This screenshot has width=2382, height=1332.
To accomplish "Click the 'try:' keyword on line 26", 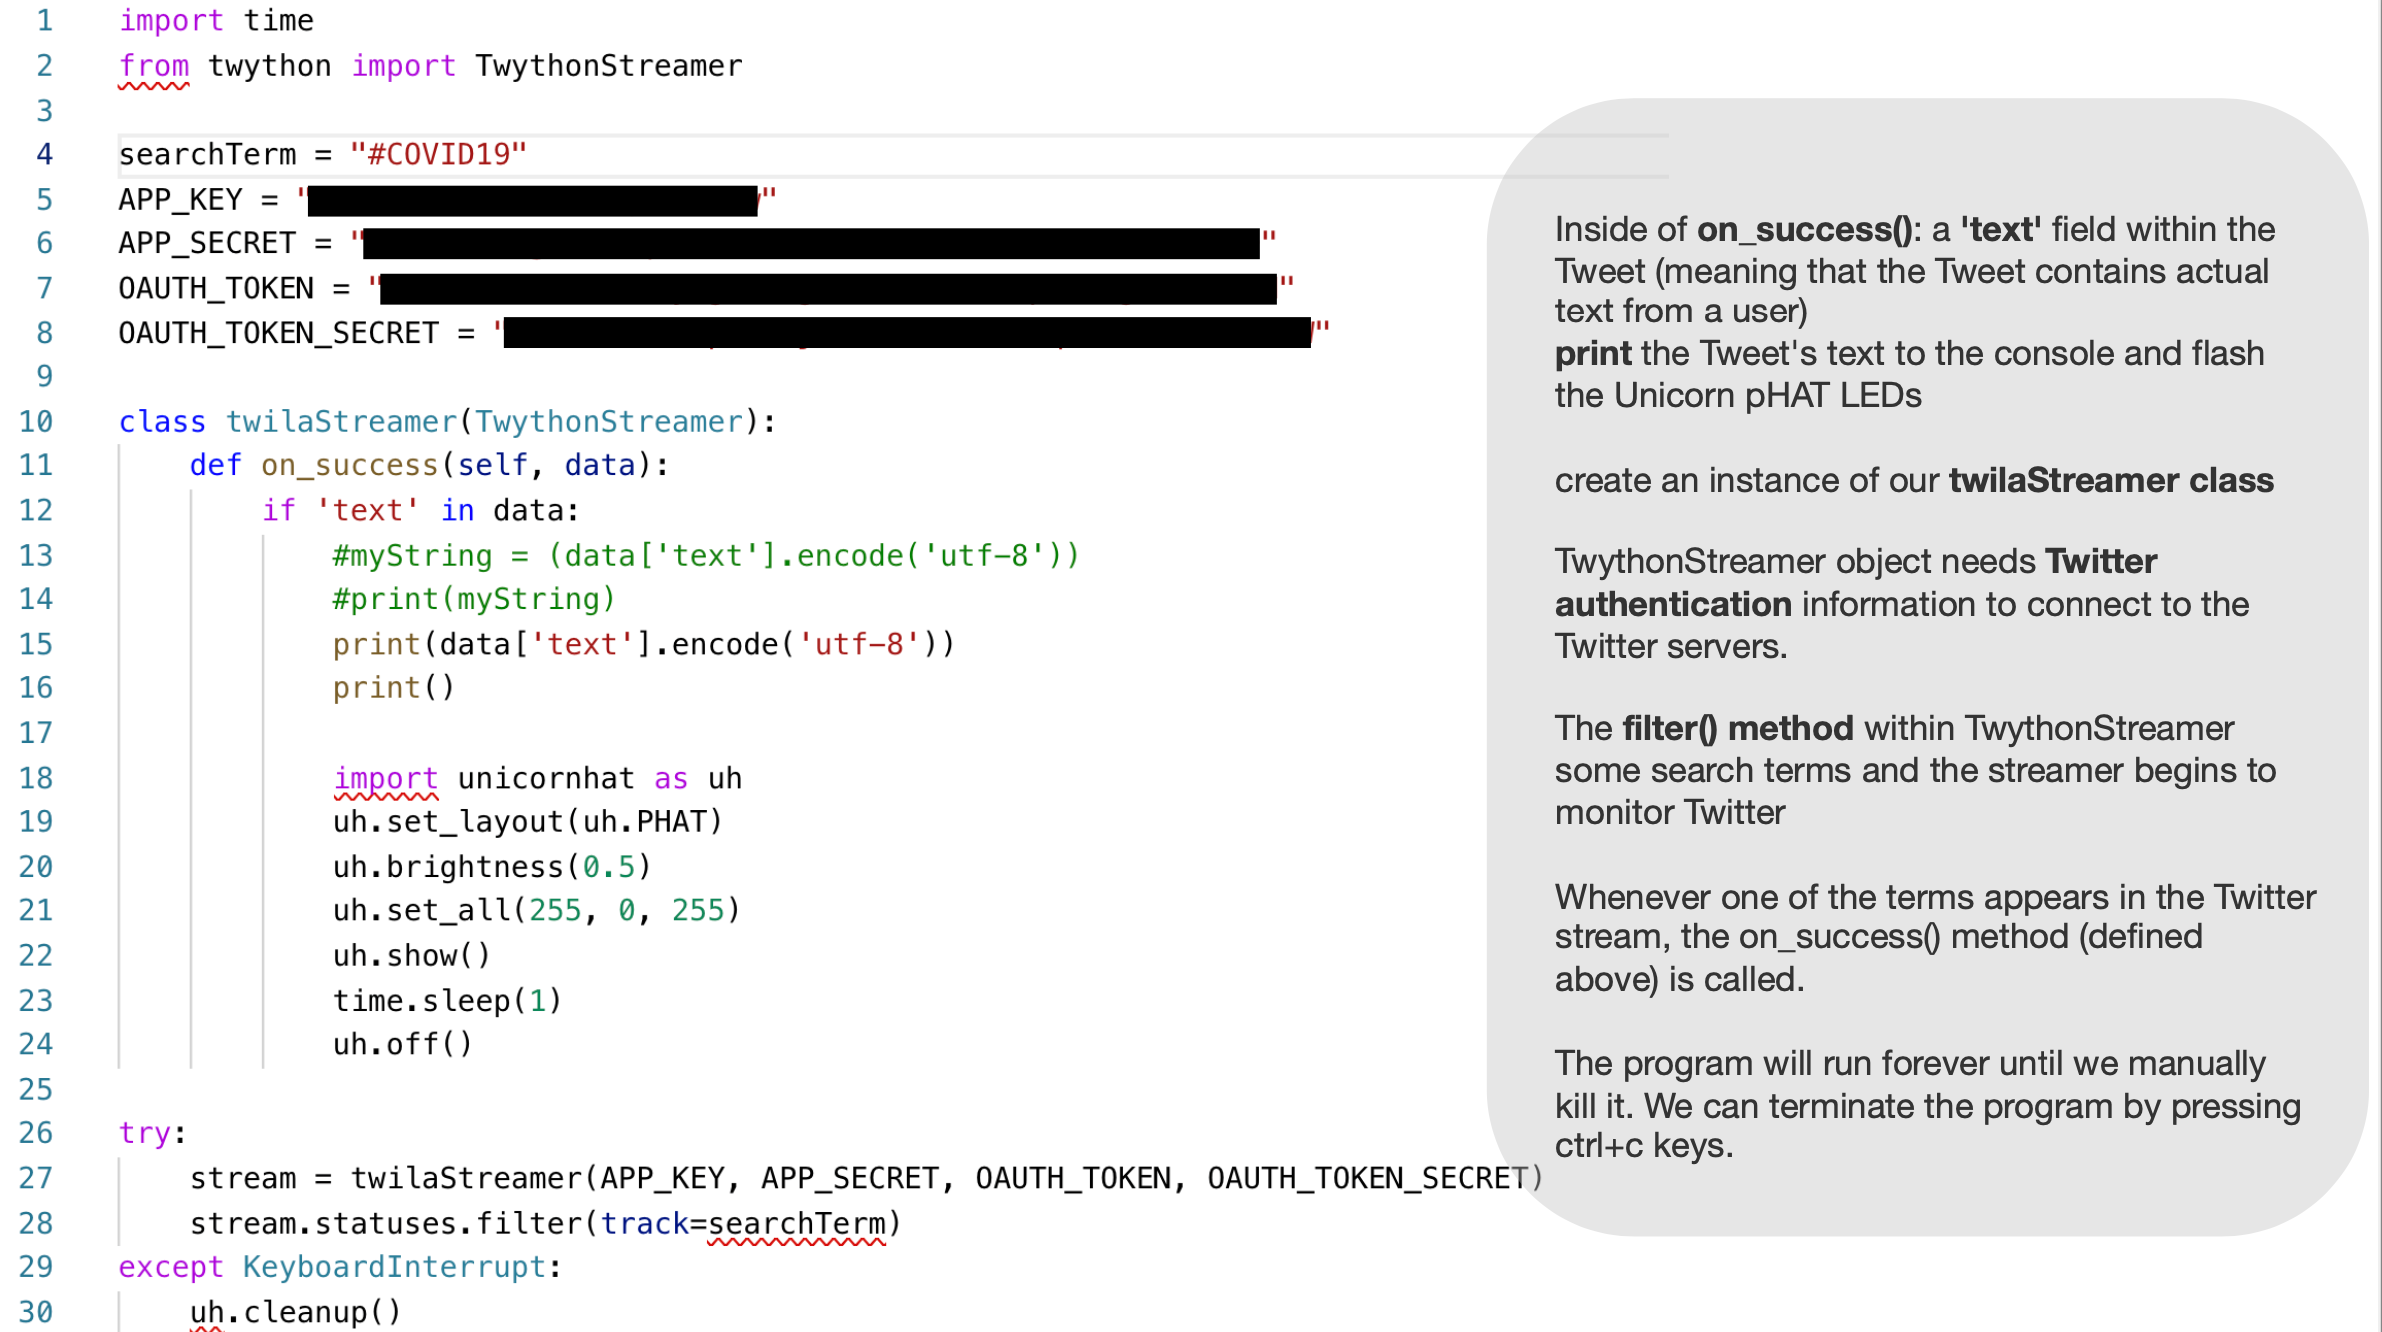I will click(153, 1133).
